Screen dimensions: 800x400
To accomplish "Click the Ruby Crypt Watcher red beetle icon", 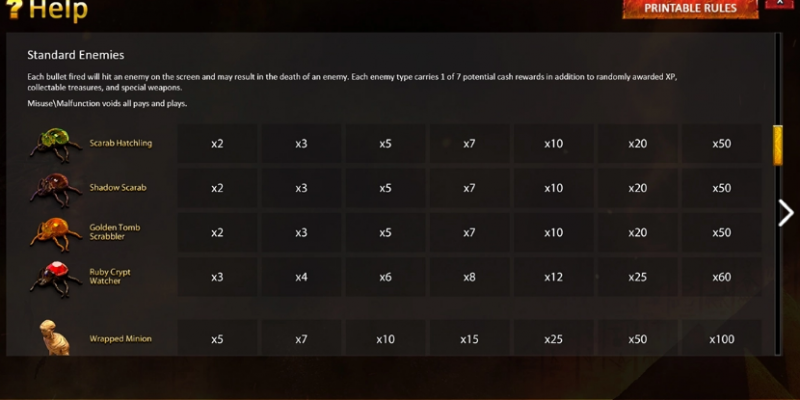I will click(x=56, y=279).
